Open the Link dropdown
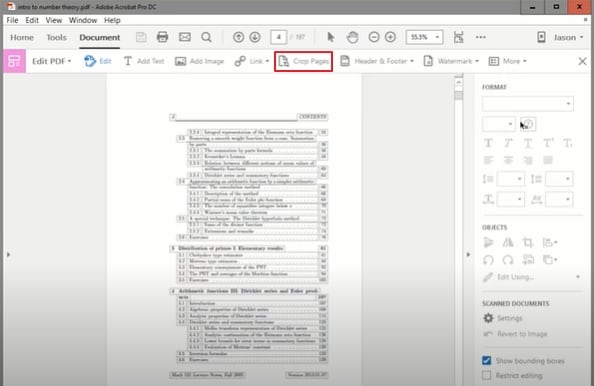Viewport: 594px width, 386px height. tap(252, 61)
